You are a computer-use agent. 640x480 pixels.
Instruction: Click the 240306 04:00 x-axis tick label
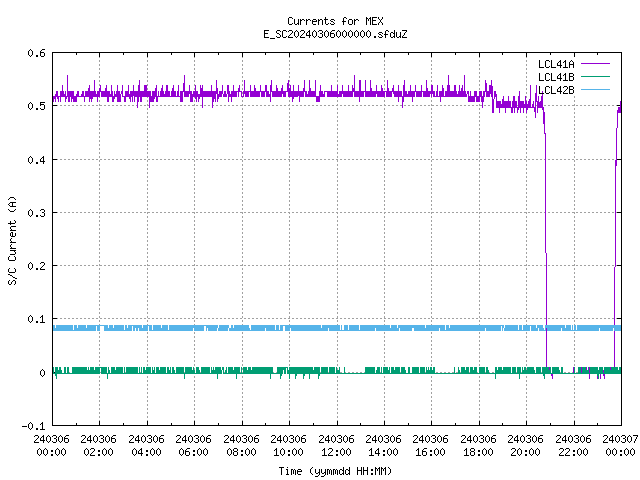146,446
